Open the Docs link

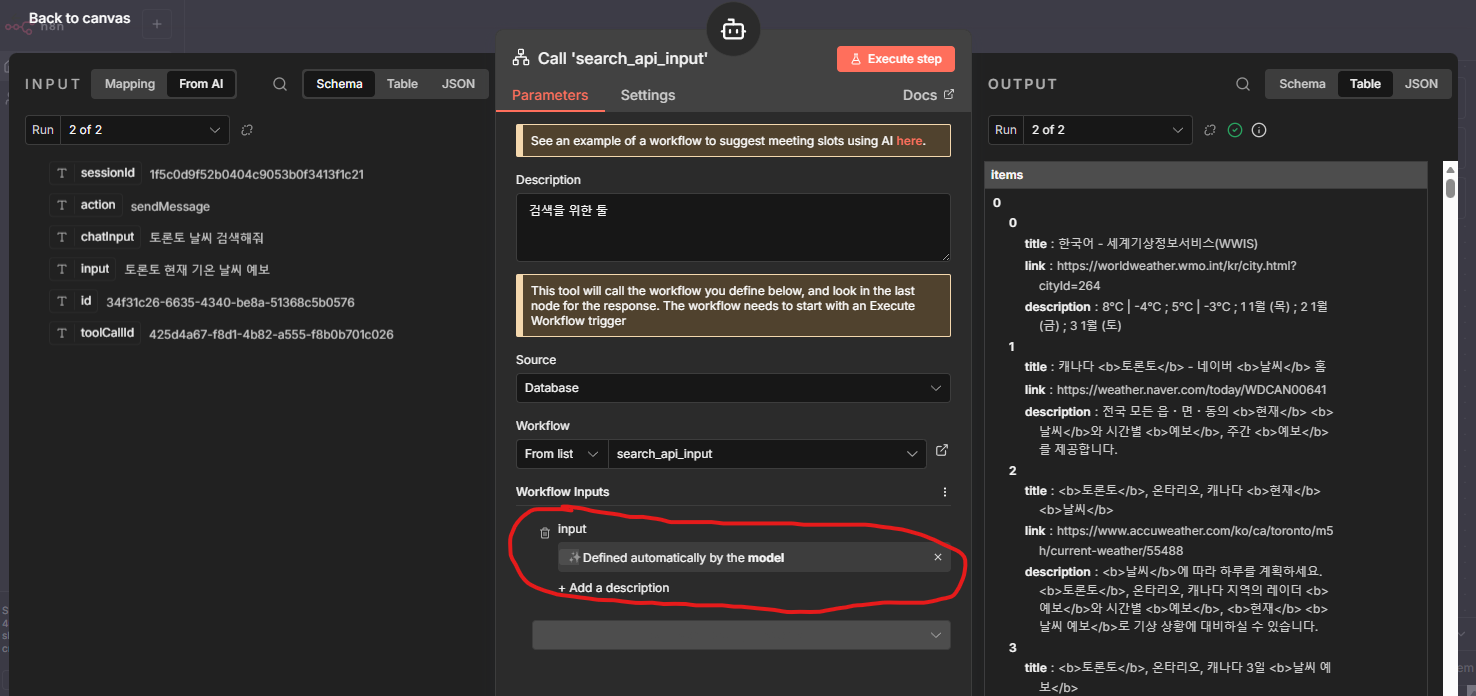pyautogui.click(x=928, y=95)
